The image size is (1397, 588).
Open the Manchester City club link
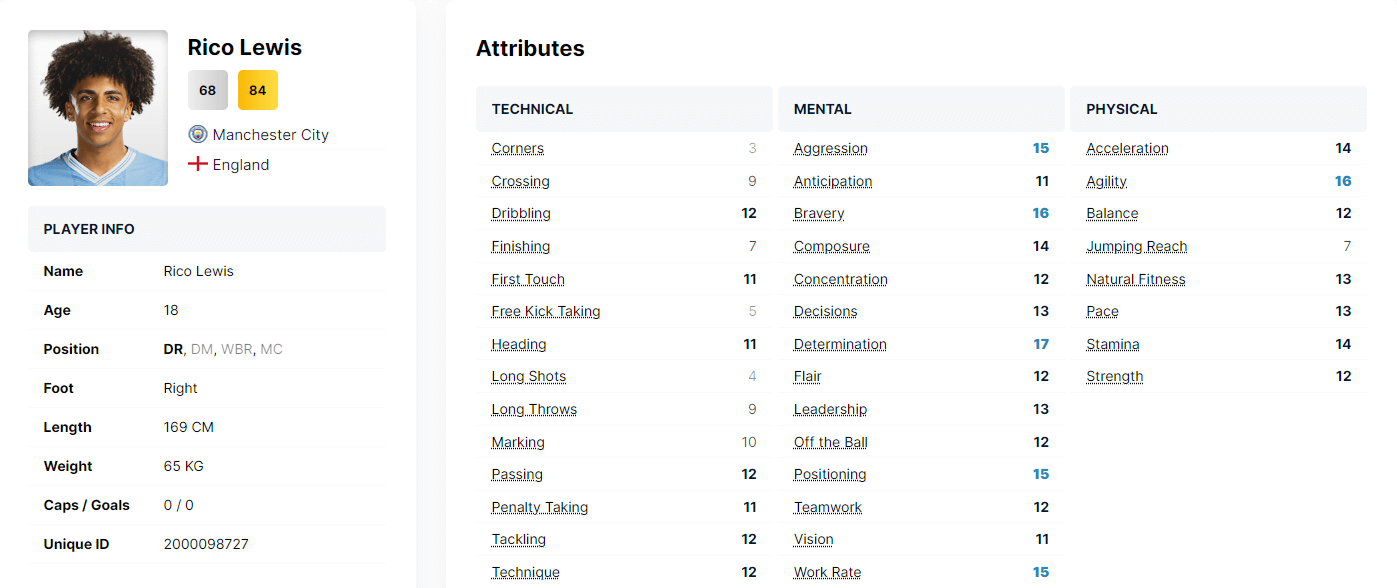(270, 134)
